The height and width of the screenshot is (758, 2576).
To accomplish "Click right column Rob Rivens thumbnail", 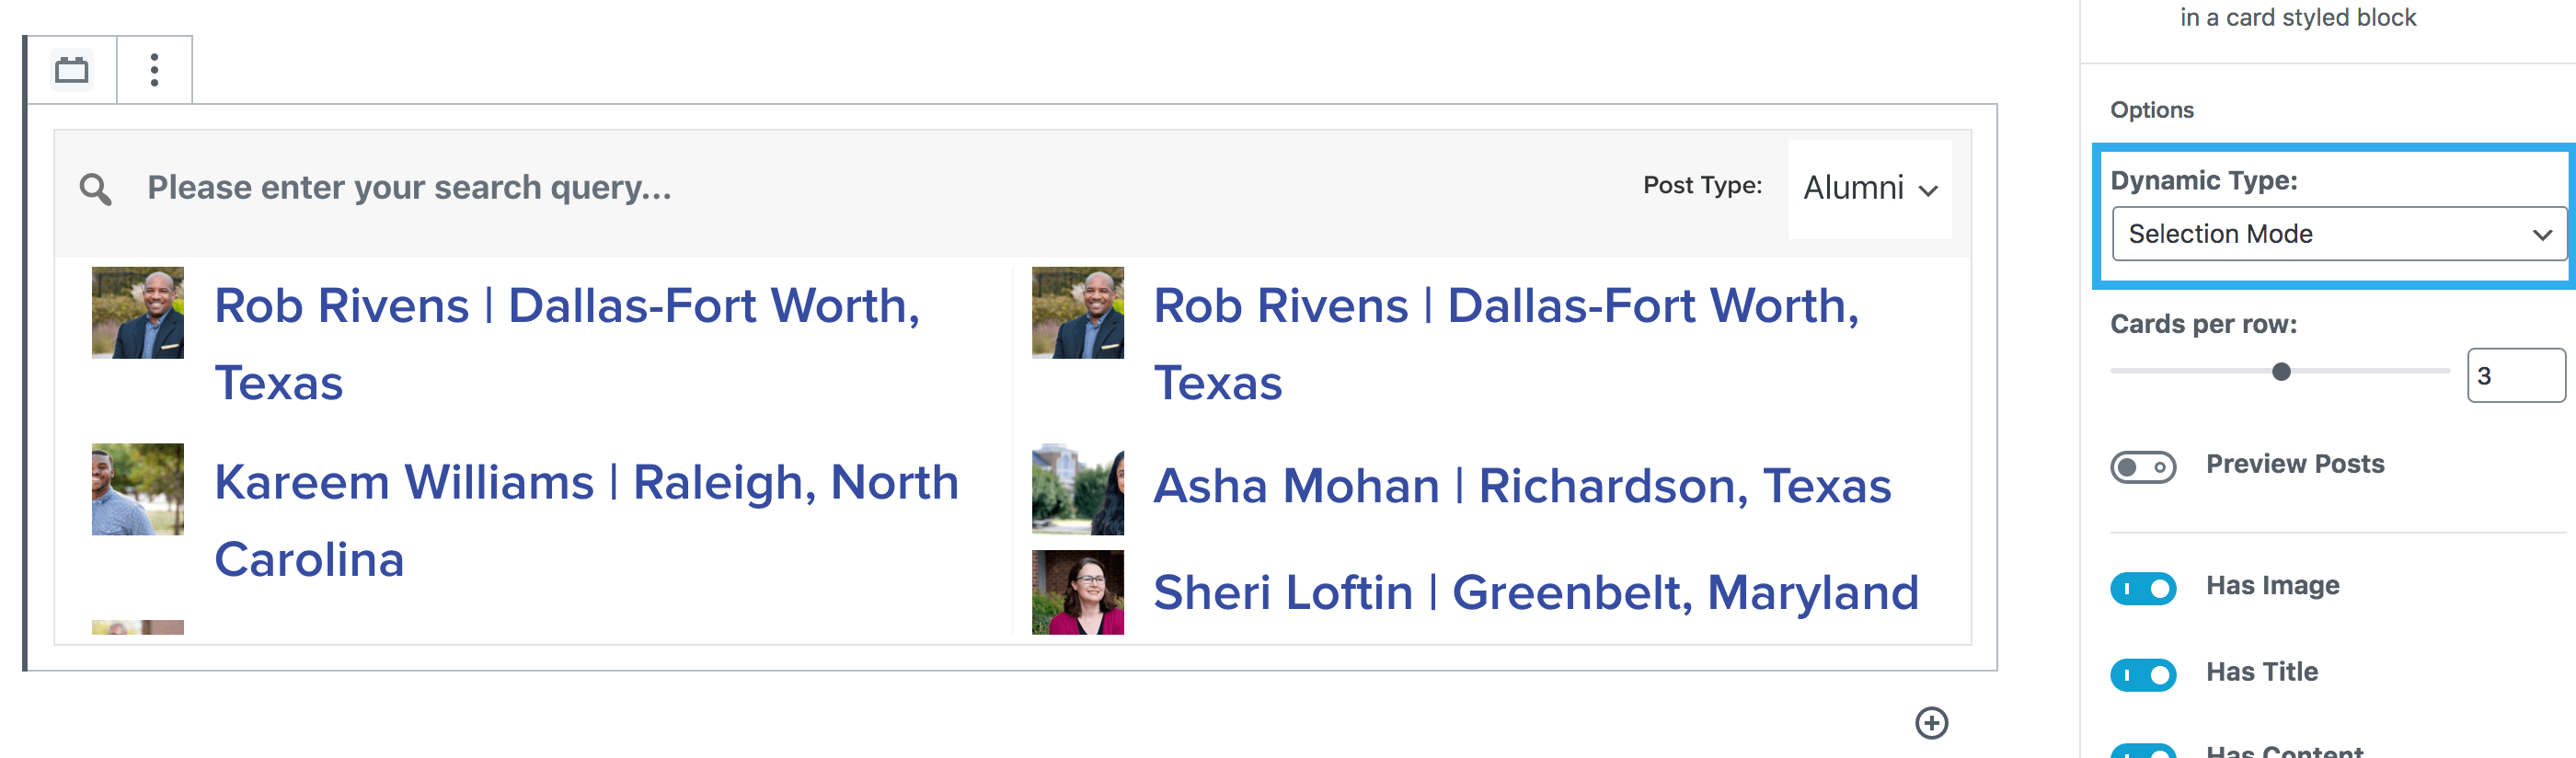I will (1077, 312).
